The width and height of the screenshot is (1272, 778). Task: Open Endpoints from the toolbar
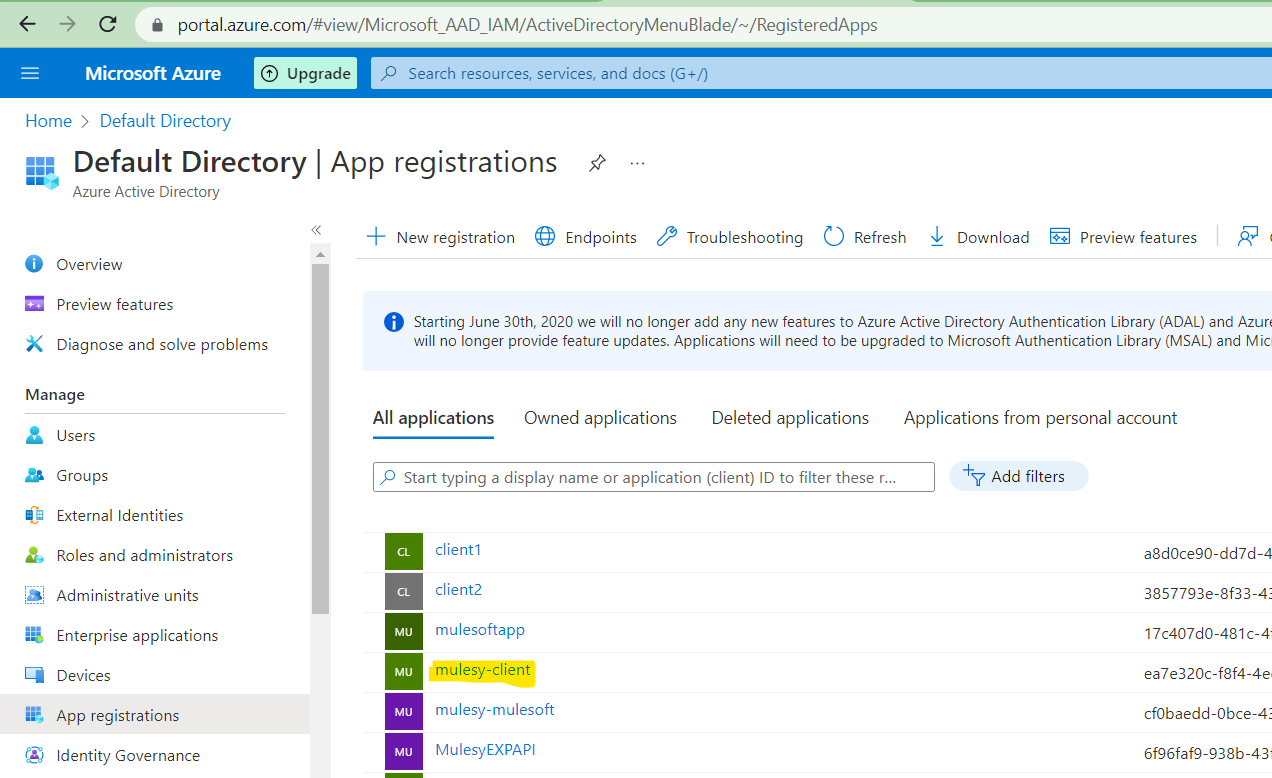(586, 237)
